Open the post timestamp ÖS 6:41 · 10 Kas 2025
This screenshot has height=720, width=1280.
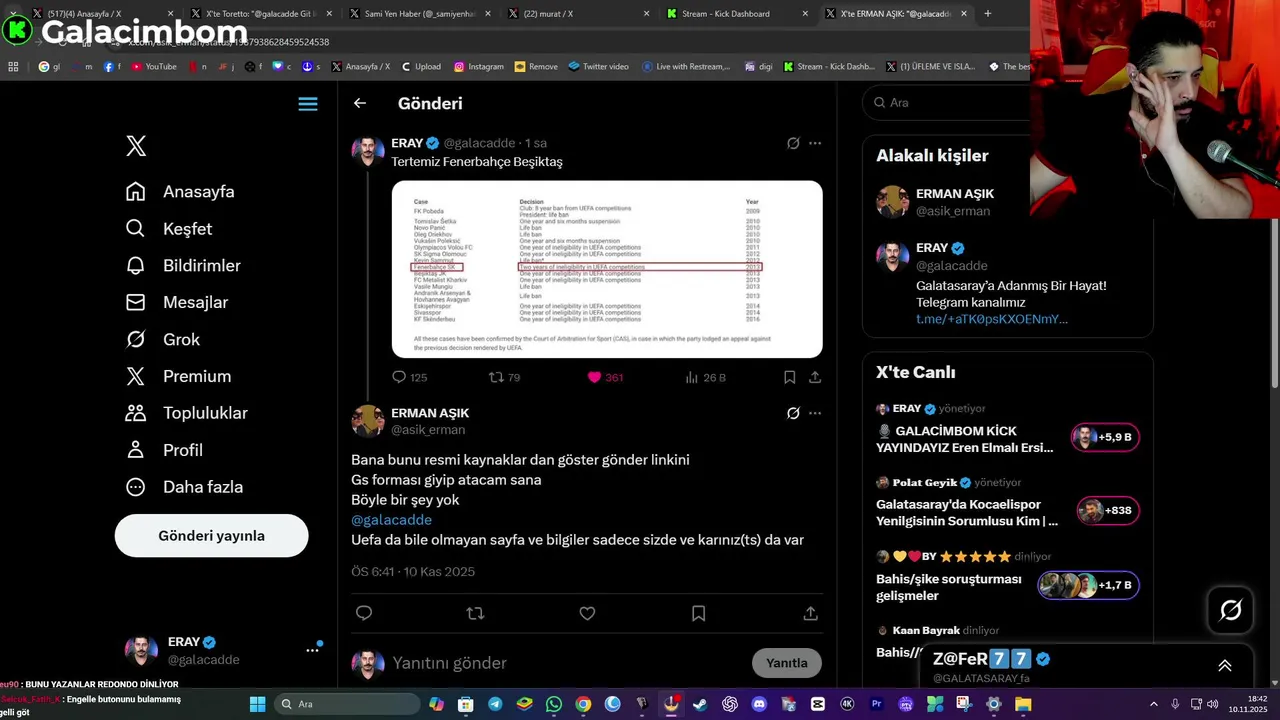(413, 572)
